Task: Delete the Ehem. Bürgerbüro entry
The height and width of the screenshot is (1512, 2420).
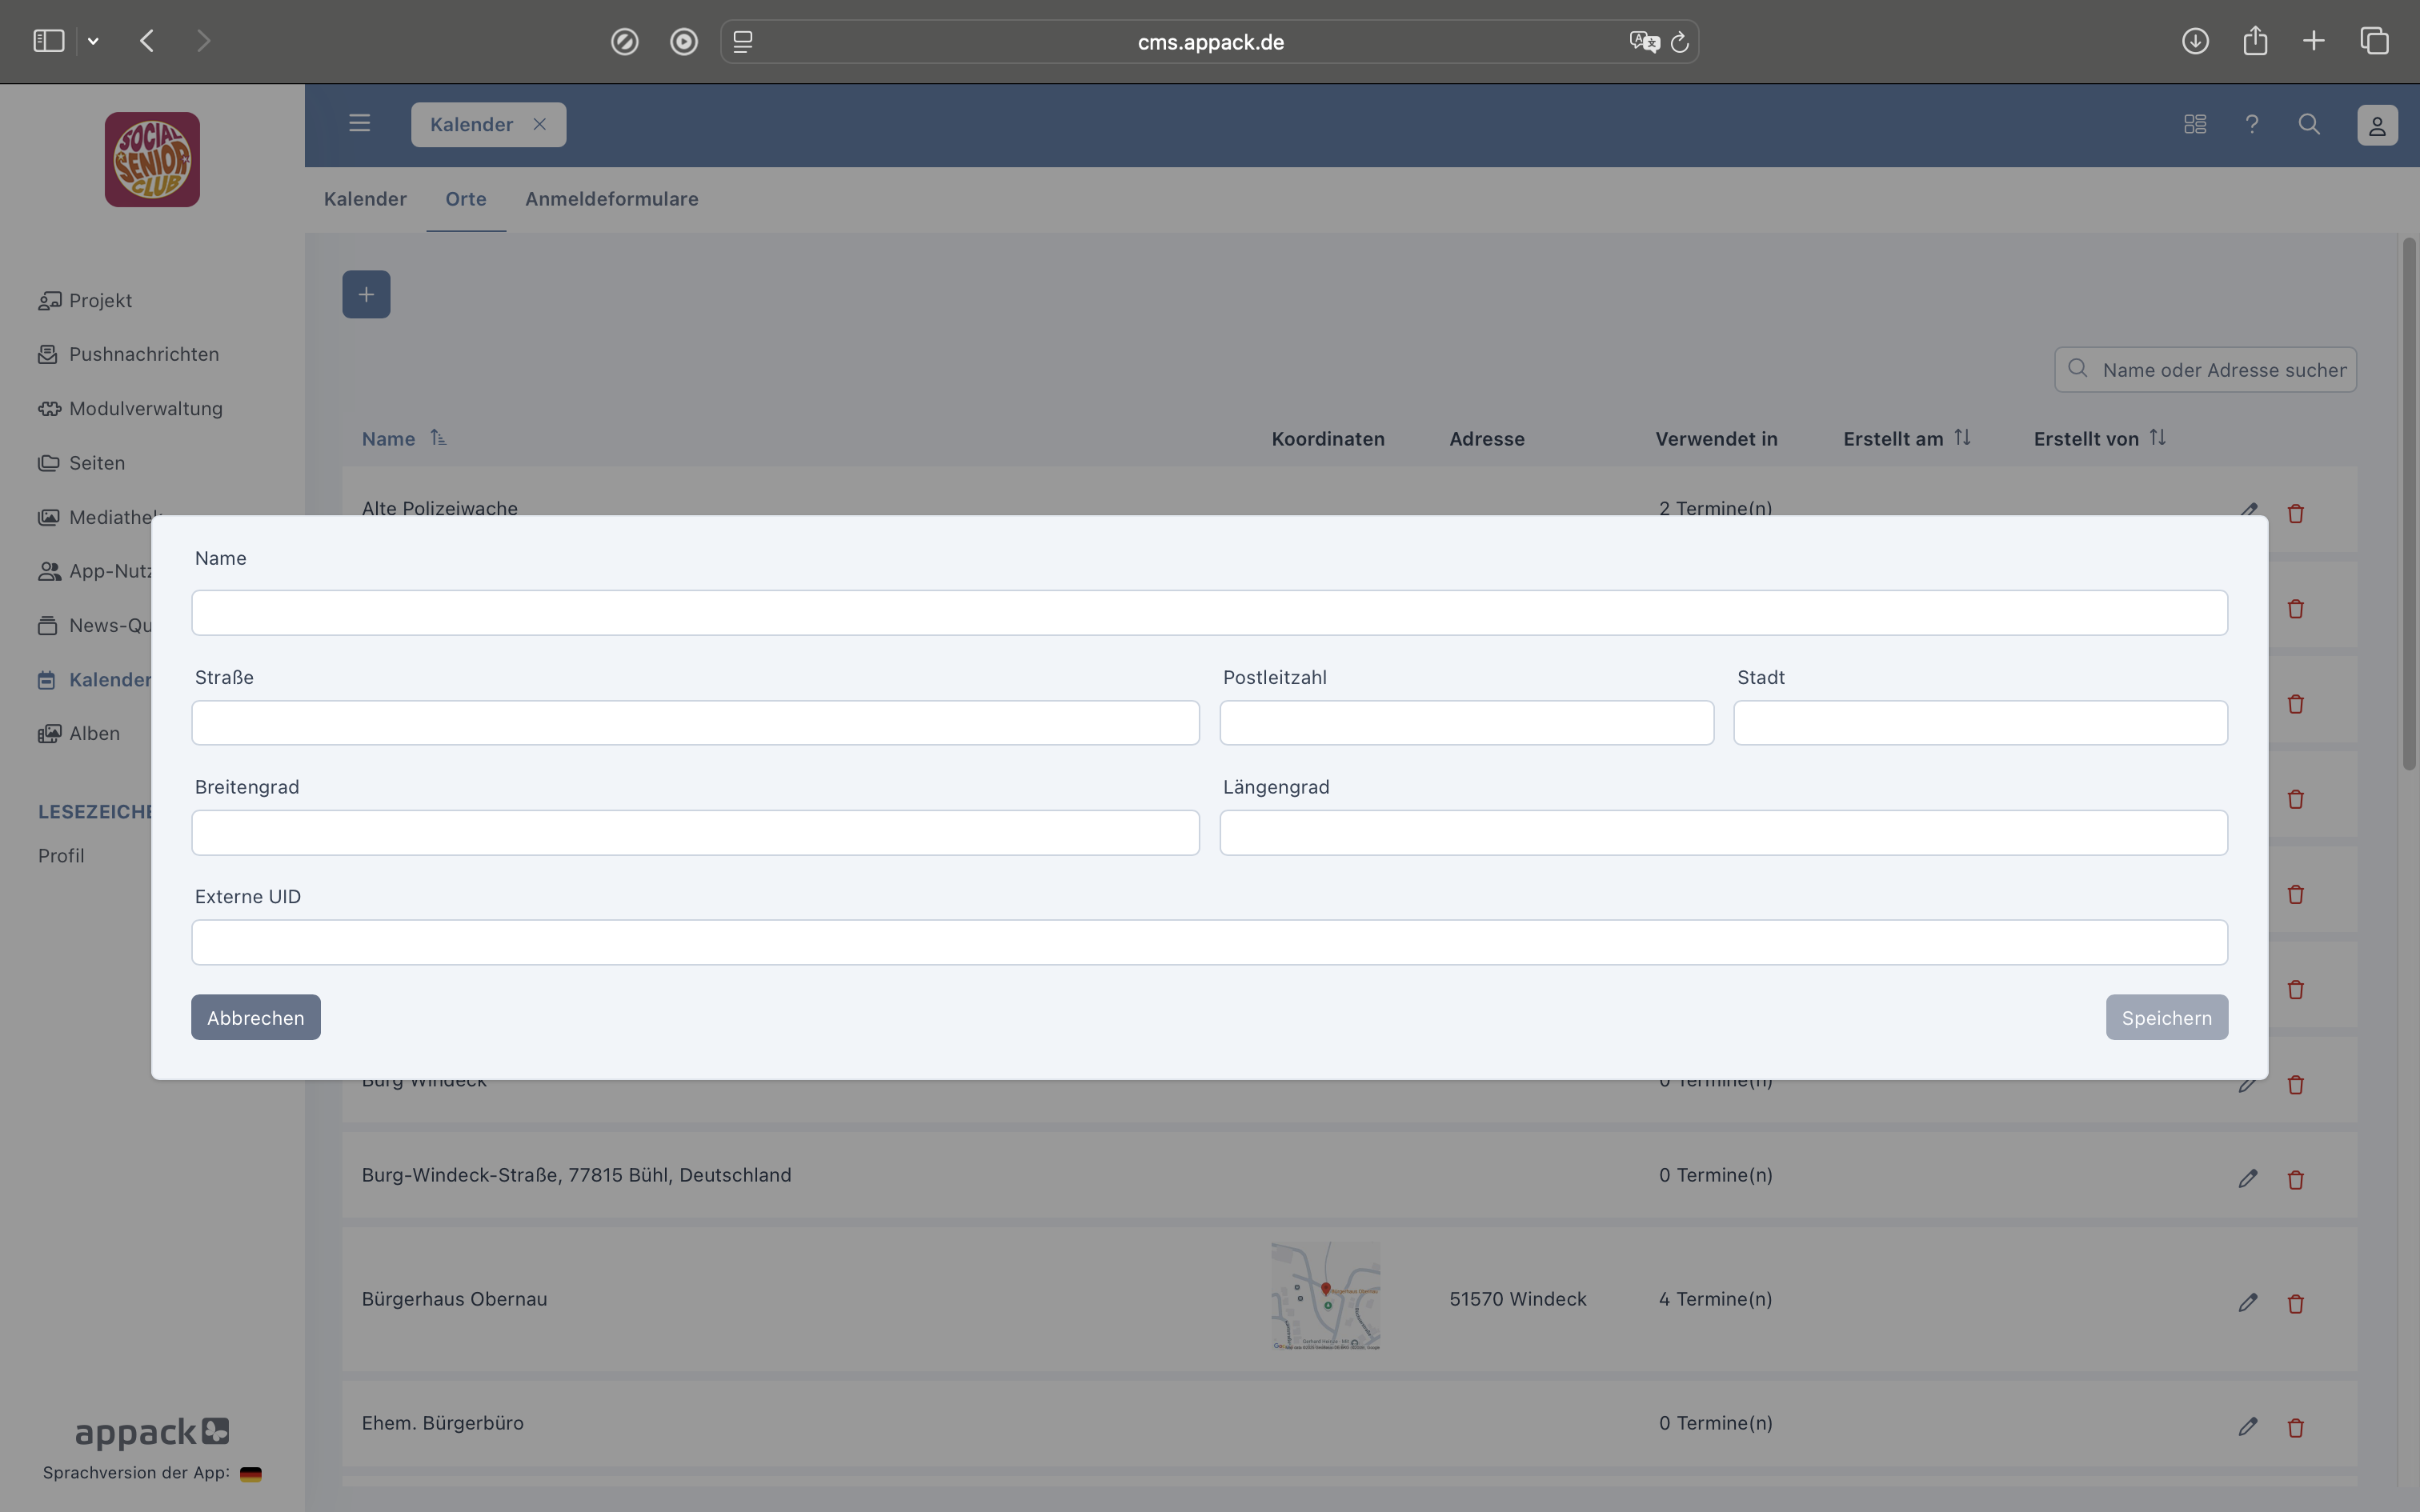Action: (2295, 1427)
